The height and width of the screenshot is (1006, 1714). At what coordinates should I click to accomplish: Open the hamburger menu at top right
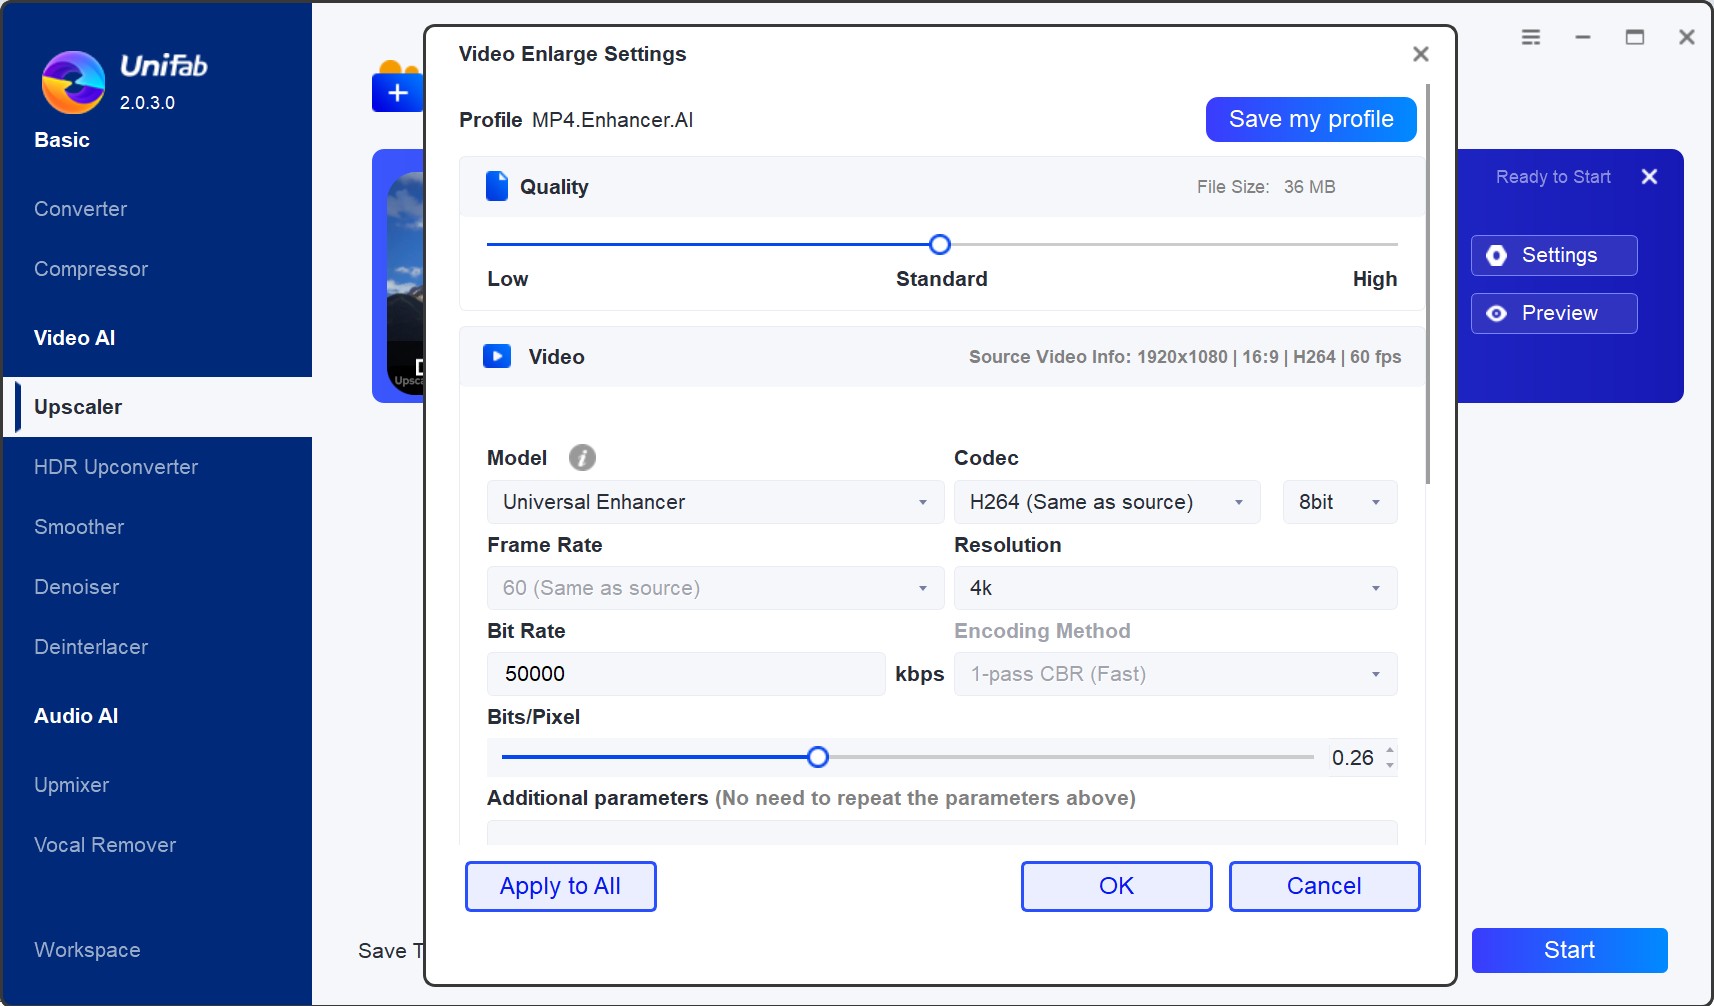pyautogui.click(x=1530, y=36)
